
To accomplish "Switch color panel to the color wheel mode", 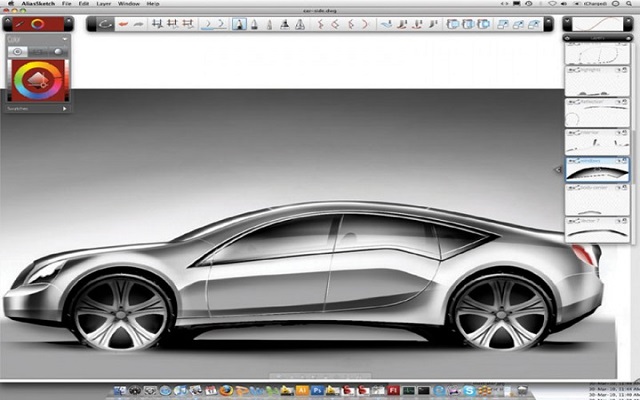I will tap(17, 52).
